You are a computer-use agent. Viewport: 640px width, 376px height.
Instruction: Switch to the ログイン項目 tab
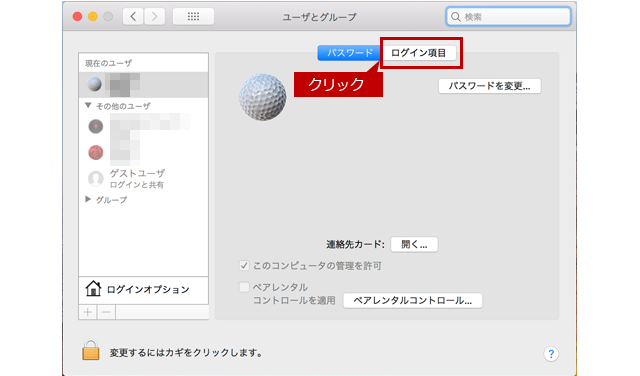[x=418, y=53]
